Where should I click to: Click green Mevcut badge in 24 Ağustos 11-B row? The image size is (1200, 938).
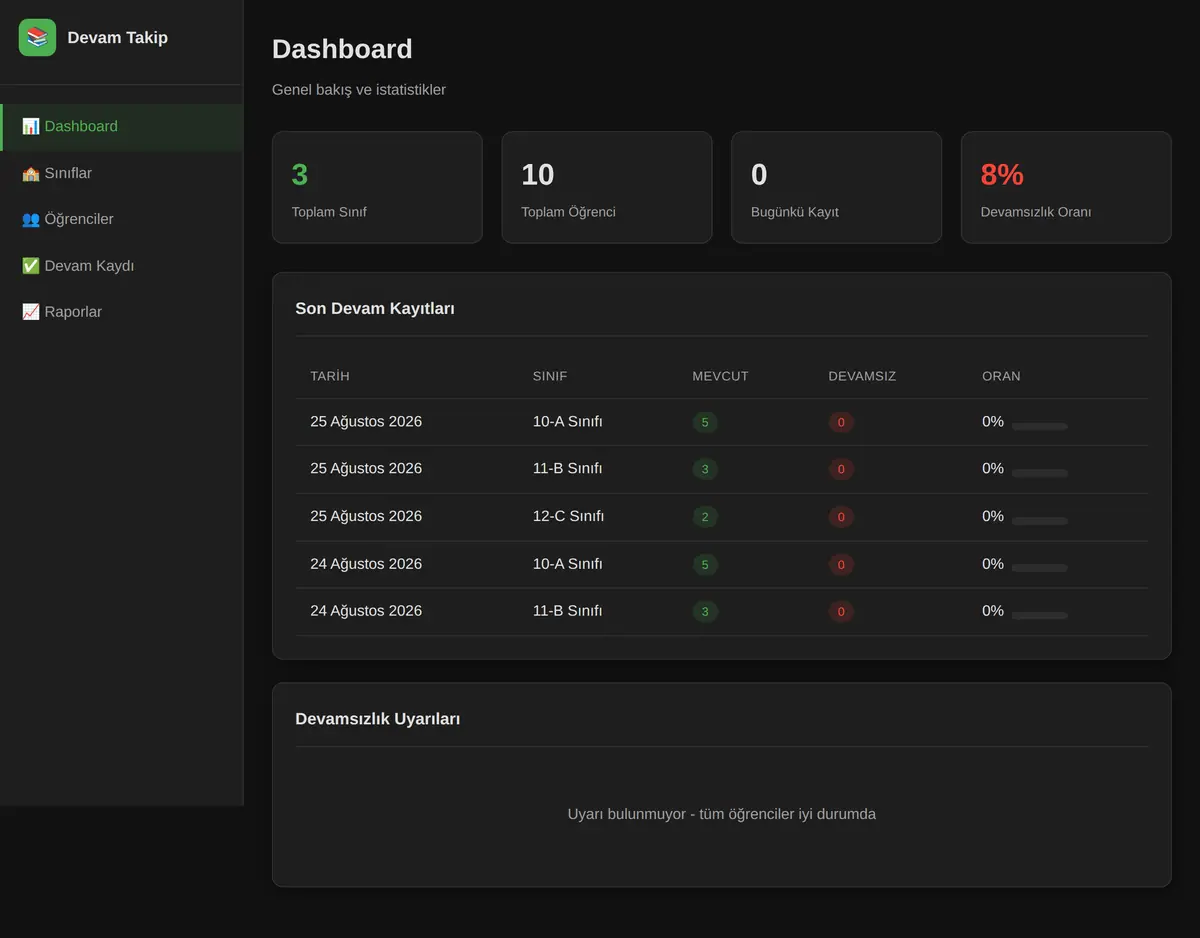click(x=705, y=612)
